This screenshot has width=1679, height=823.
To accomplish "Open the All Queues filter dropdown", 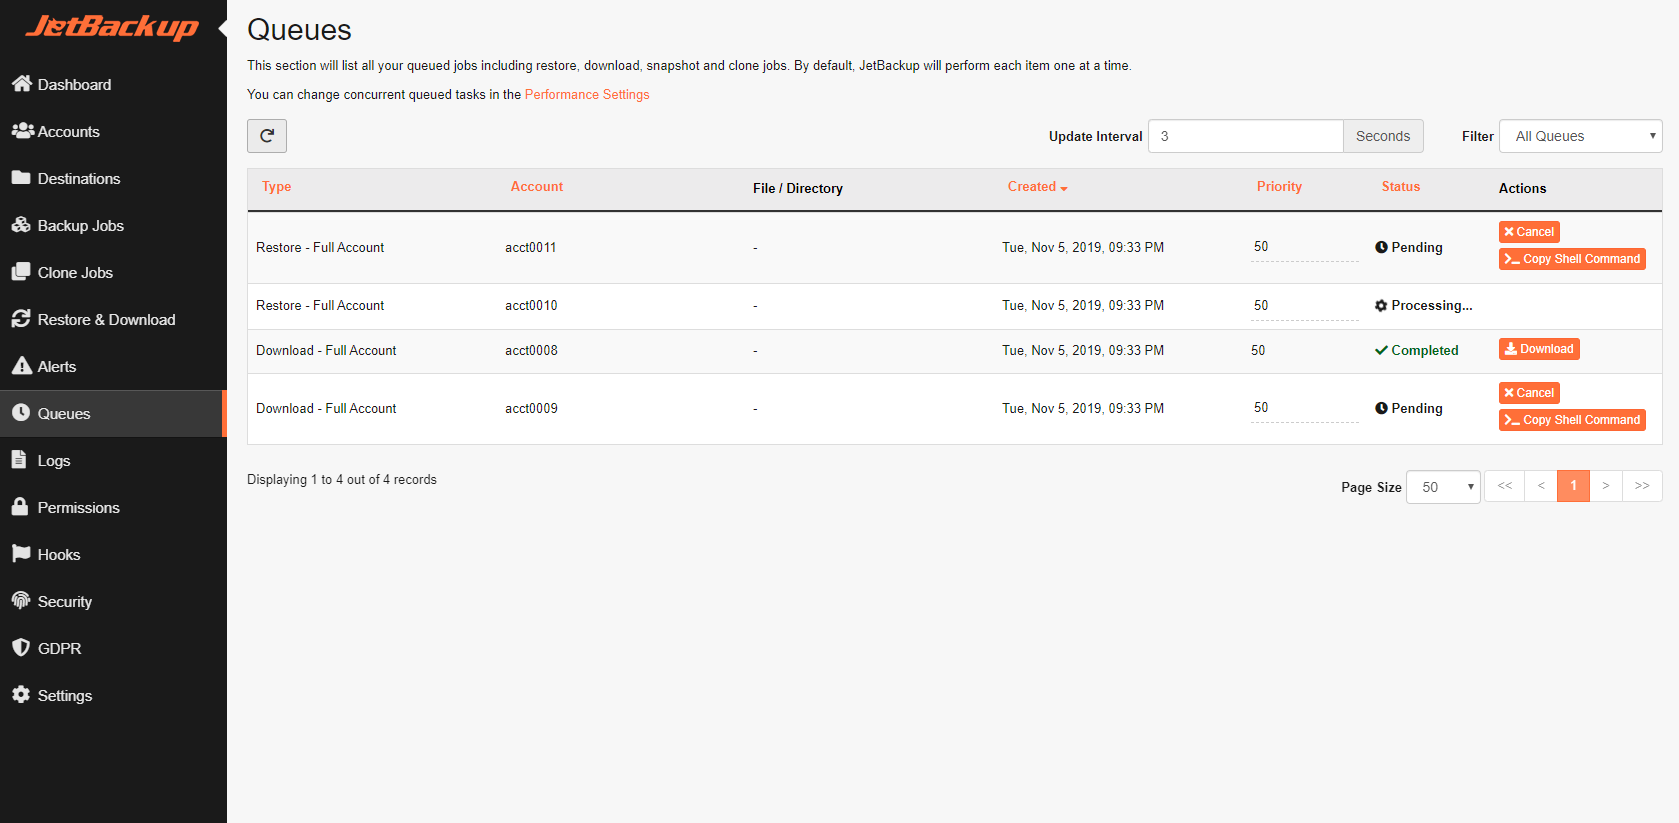I will coord(1580,136).
